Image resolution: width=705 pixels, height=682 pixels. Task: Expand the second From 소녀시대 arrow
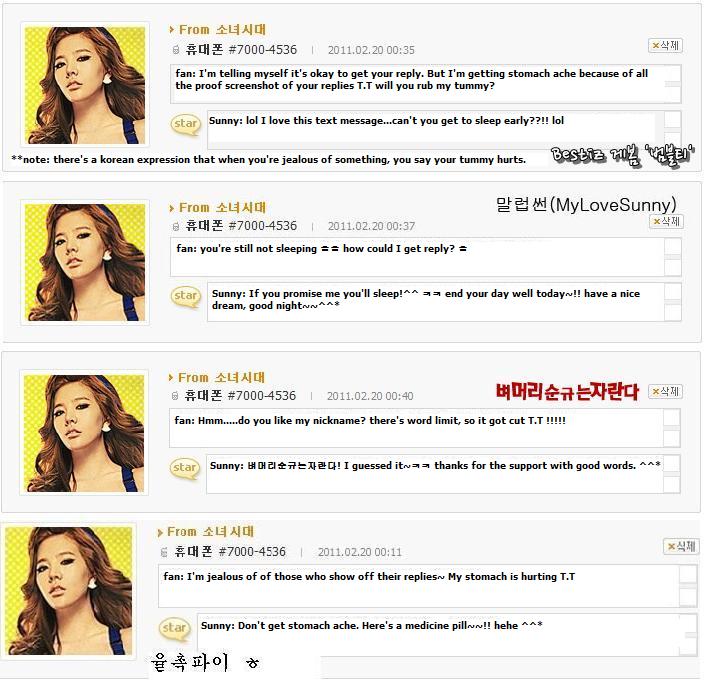171,208
